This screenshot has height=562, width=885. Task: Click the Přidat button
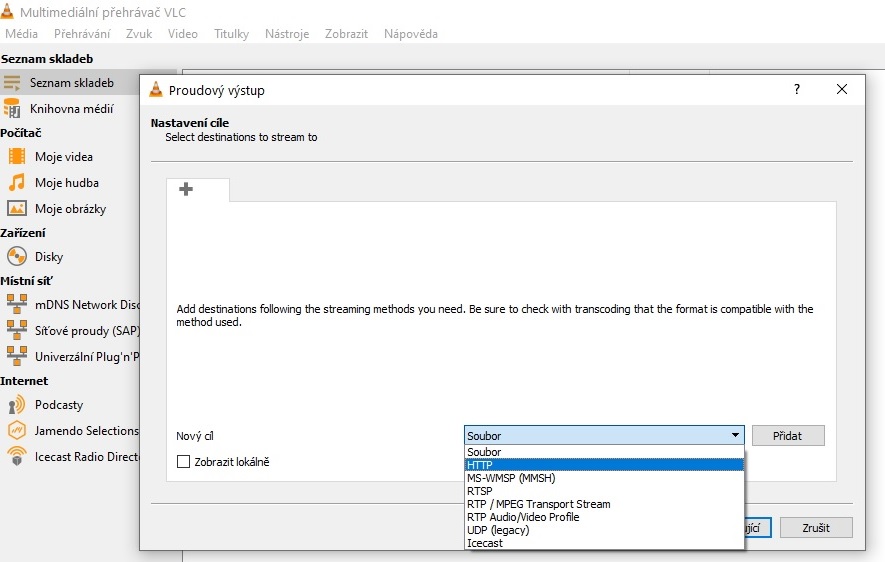[x=788, y=436]
